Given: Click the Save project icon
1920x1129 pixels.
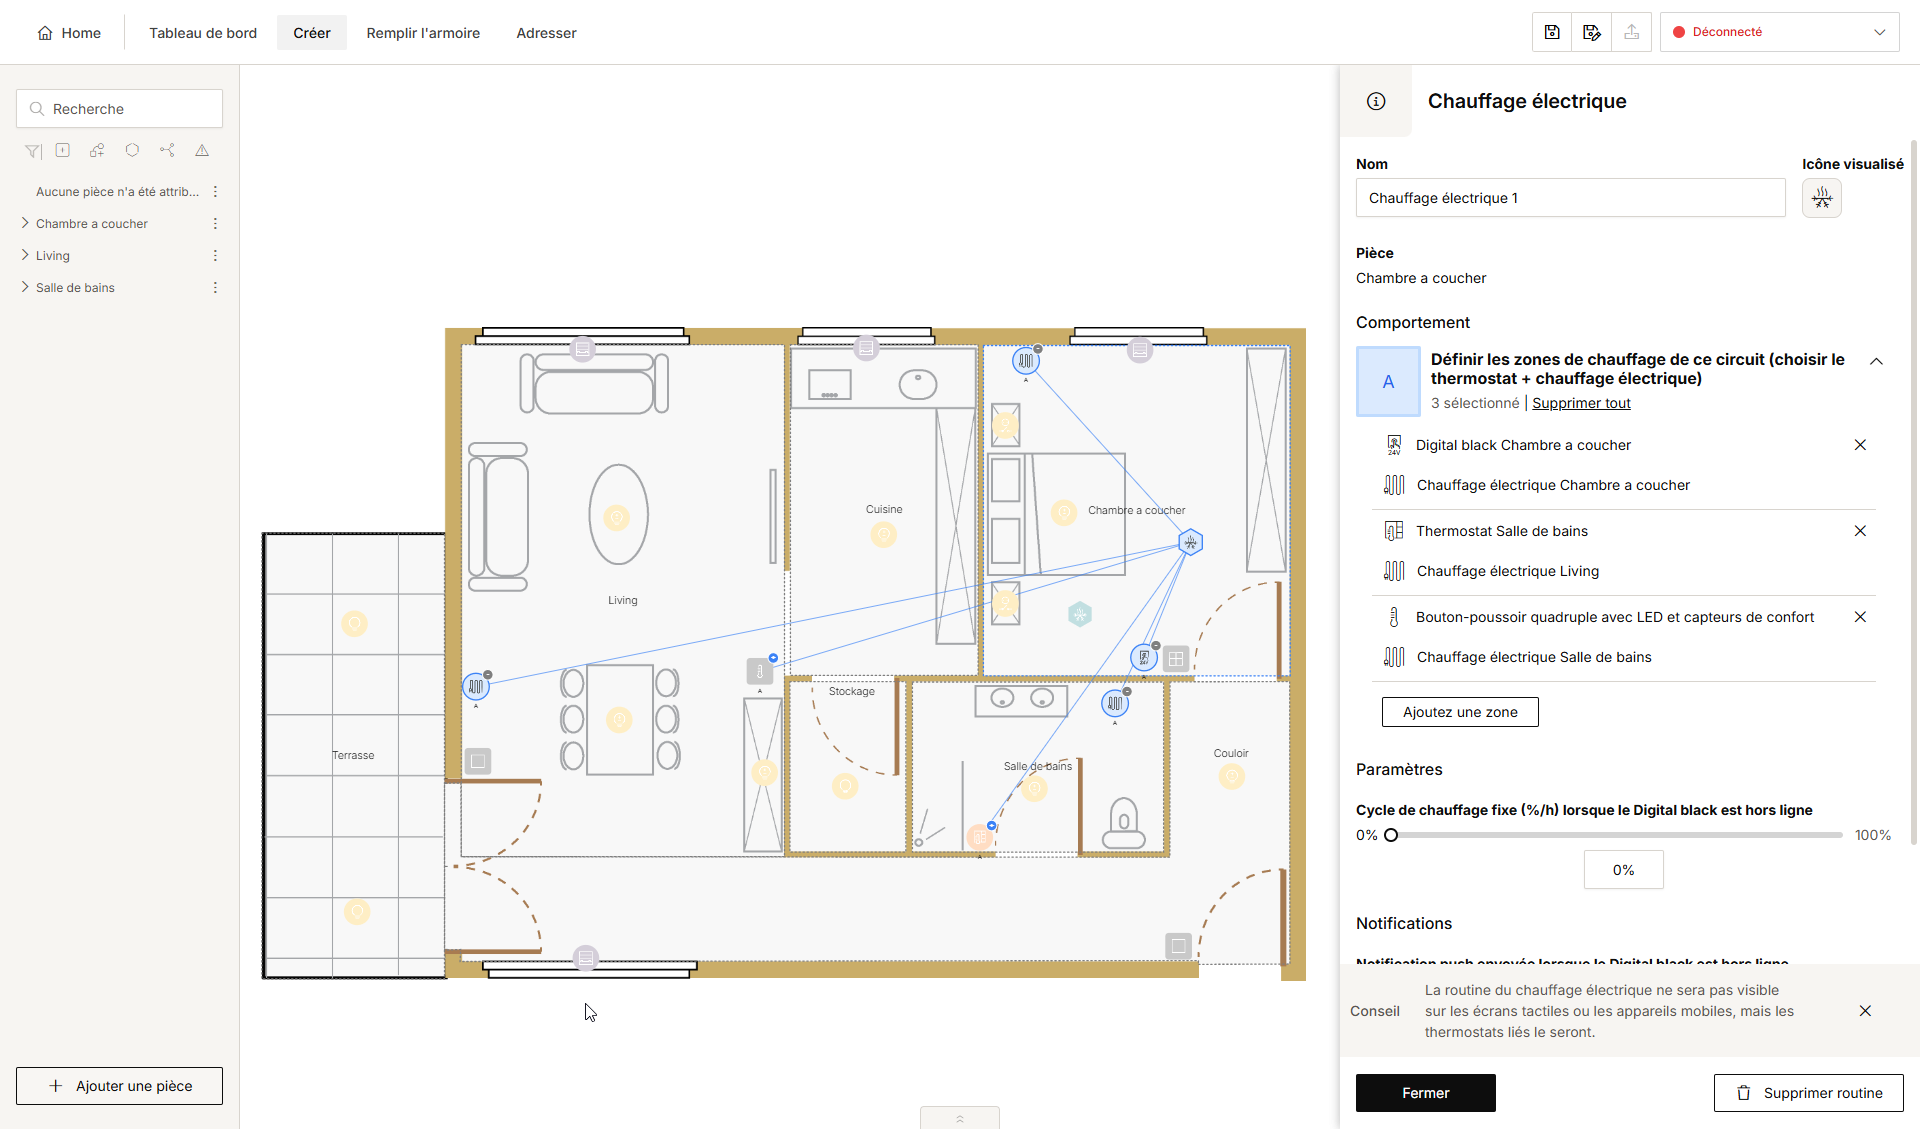Looking at the screenshot, I should [x=1552, y=32].
